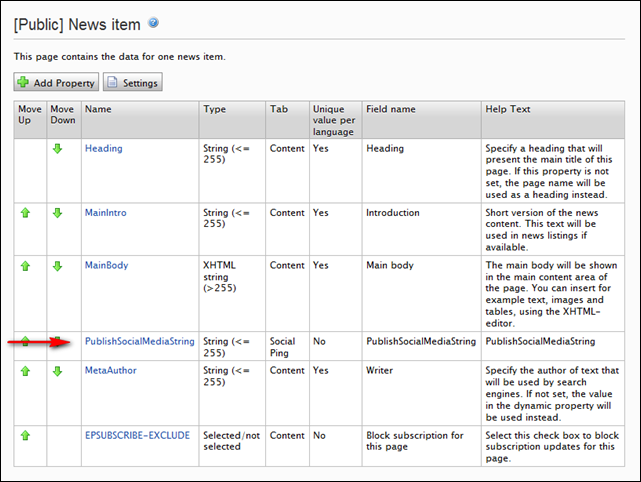Move the EPSUBSCRIBE-EXCLUDE property up
641x482 pixels.
(25, 435)
